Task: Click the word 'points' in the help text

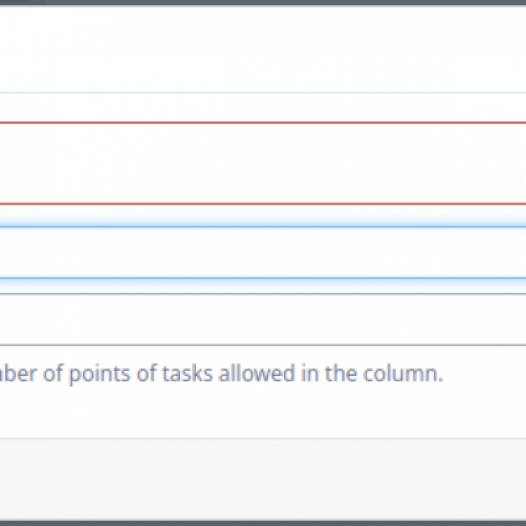Action: tap(100, 375)
